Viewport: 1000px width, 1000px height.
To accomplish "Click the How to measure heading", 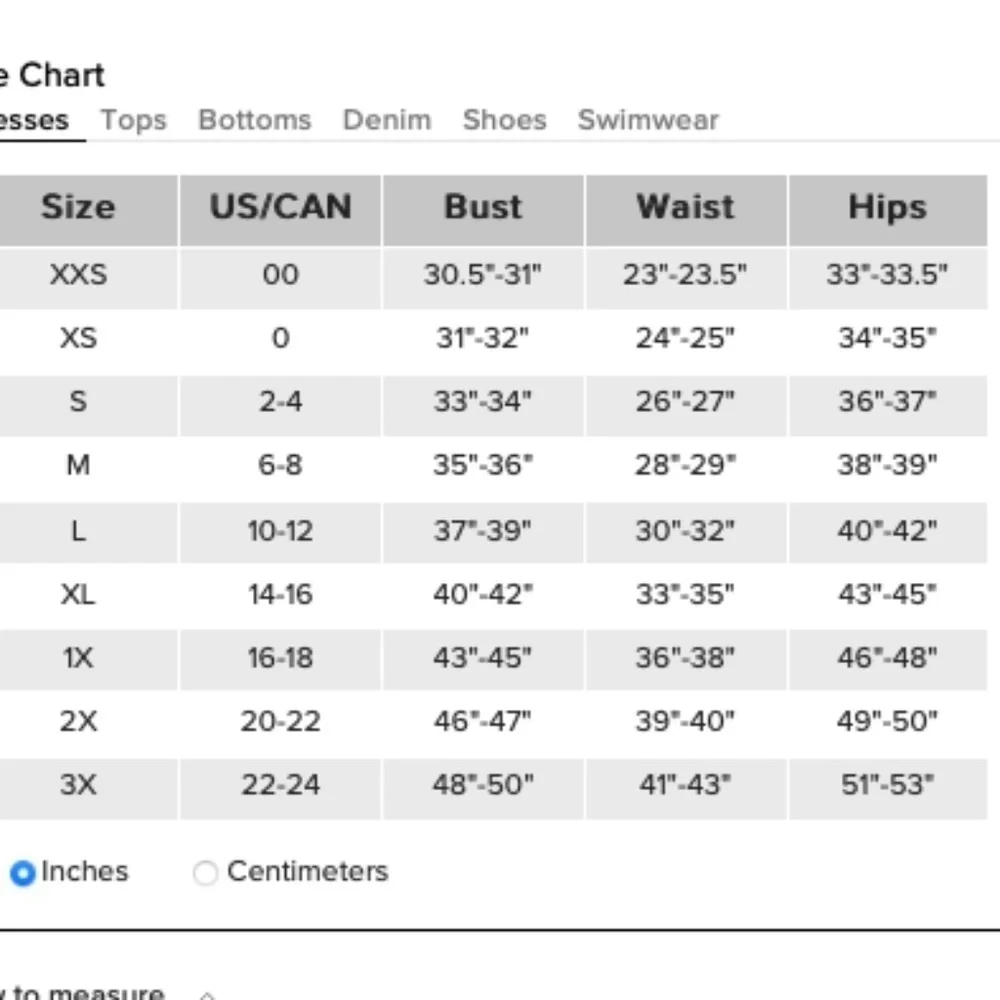I will (85, 993).
